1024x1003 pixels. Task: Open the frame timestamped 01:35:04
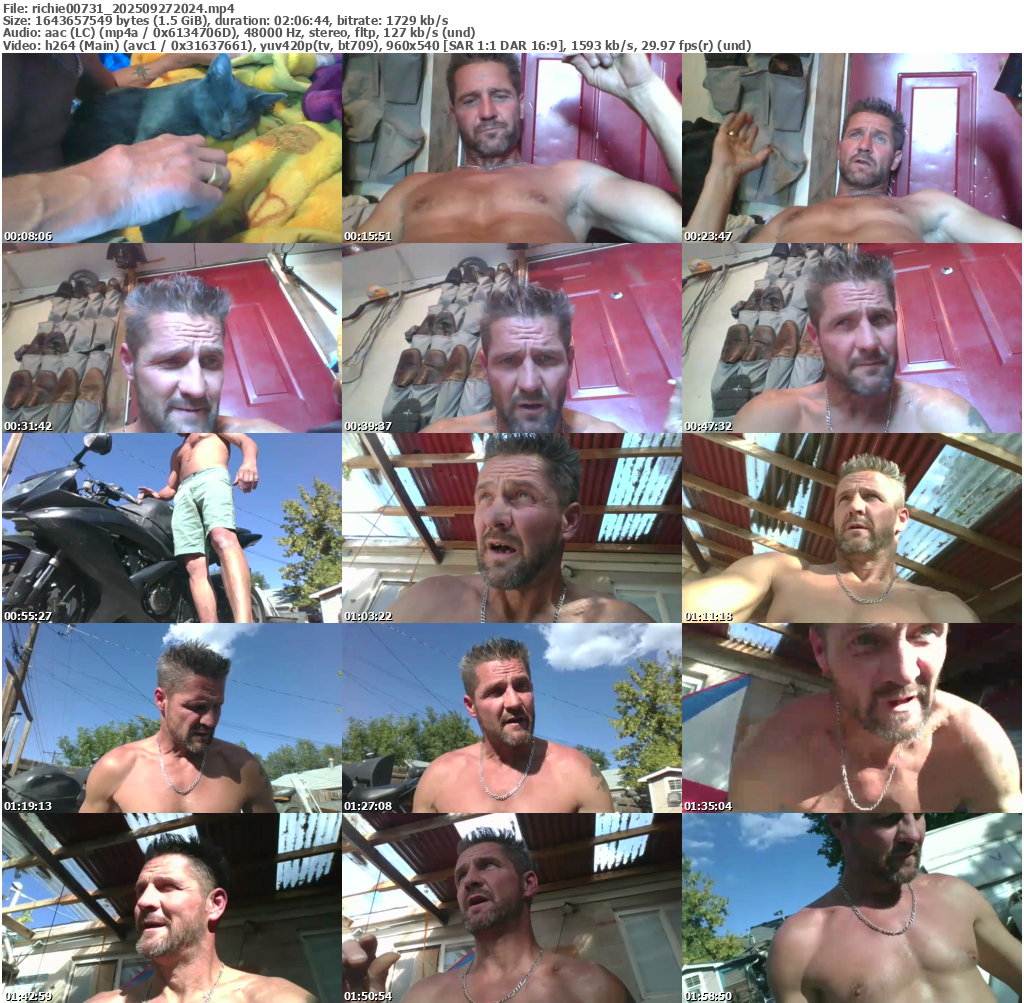click(852, 718)
